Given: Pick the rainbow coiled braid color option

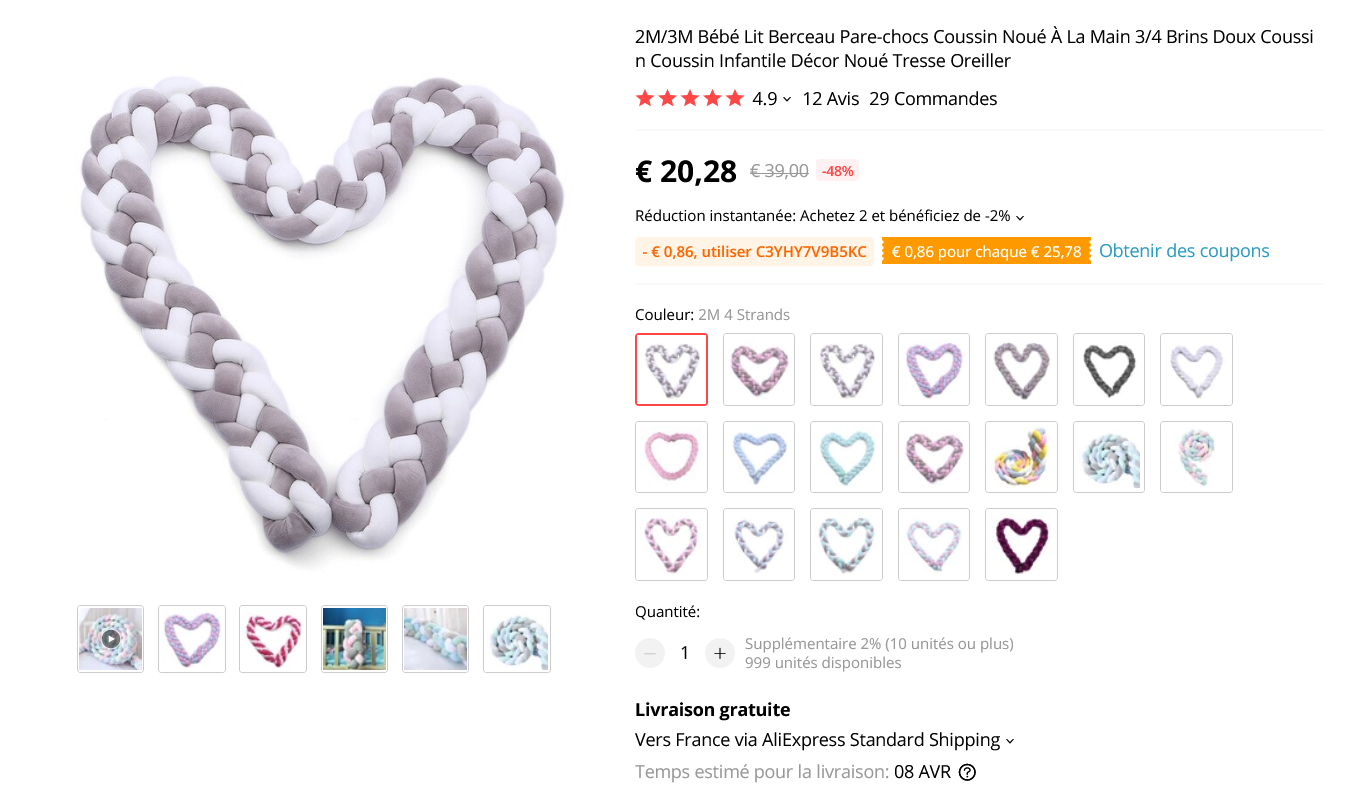Looking at the screenshot, I should [x=1021, y=457].
